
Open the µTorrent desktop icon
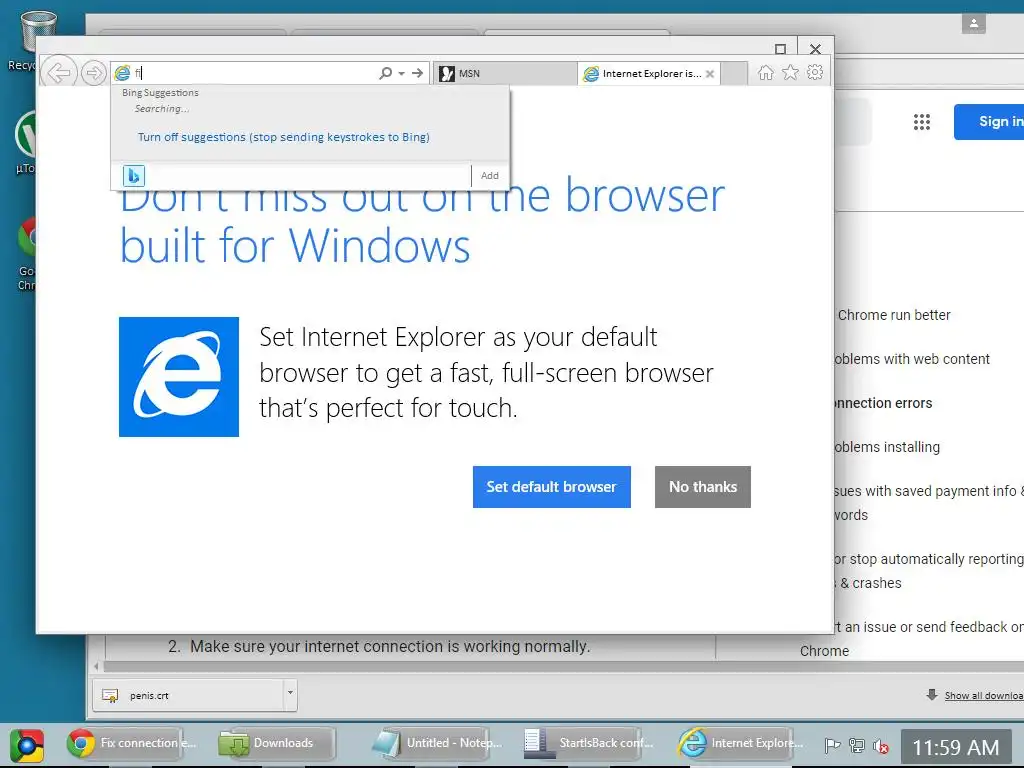click(25, 142)
